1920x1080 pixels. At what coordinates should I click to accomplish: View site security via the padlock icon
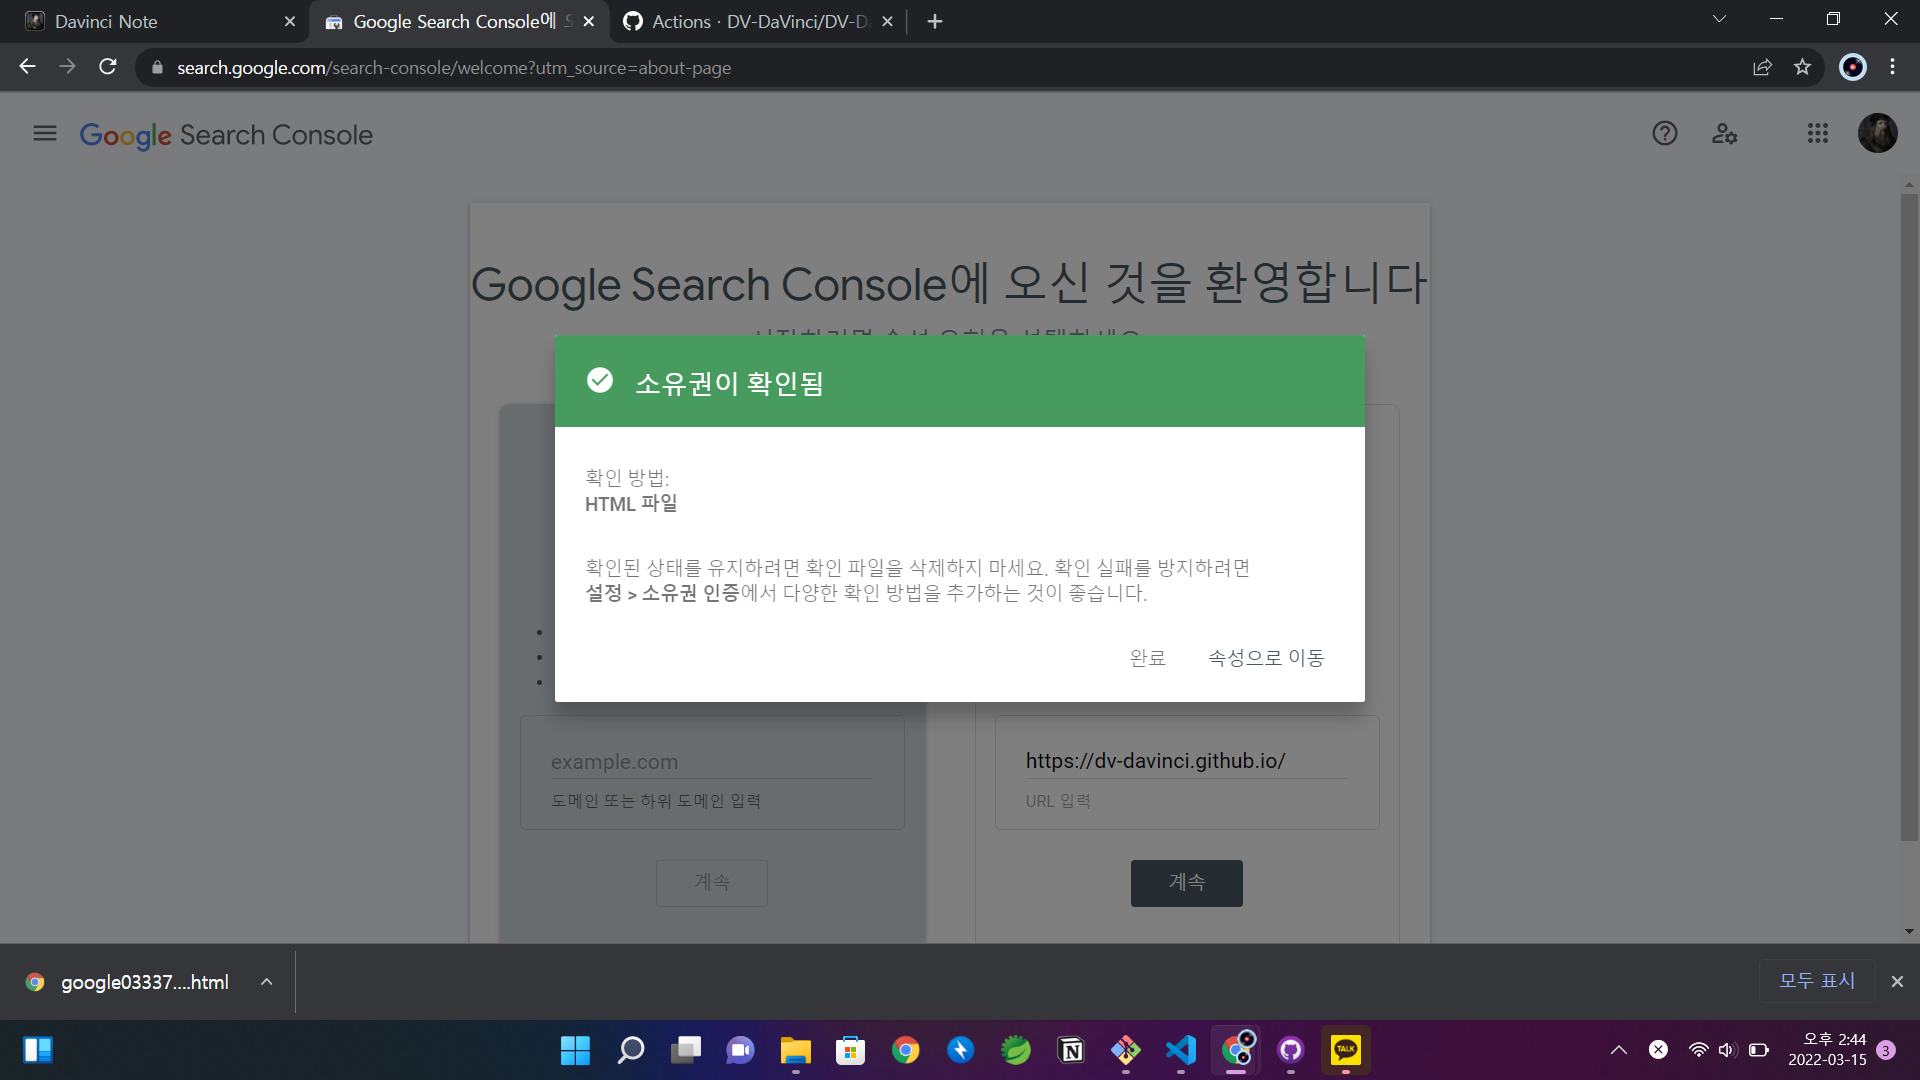pyautogui.click(x=157, y=67)
